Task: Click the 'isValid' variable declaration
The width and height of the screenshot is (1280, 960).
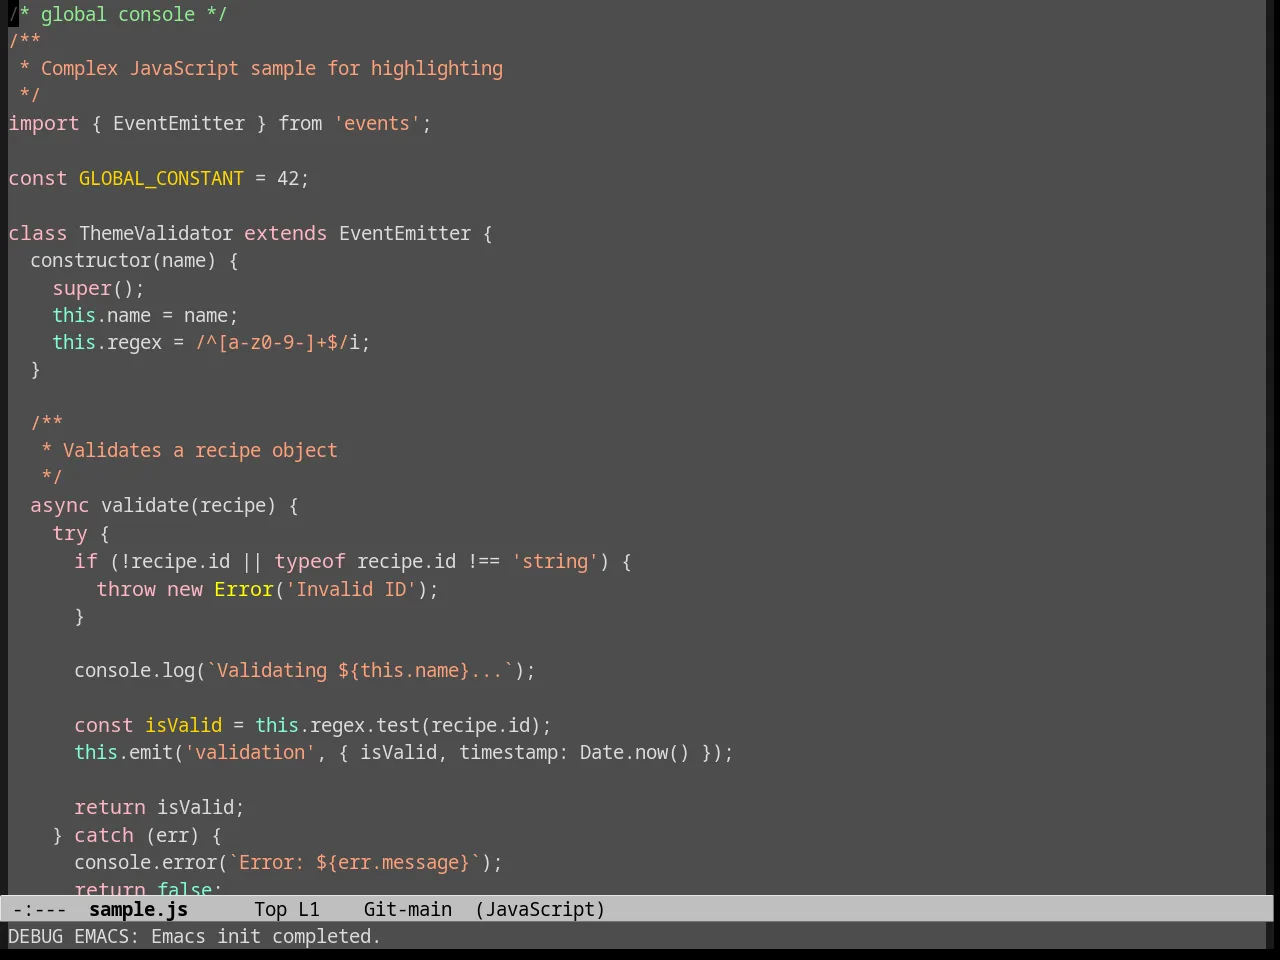Action: point(183,725)
